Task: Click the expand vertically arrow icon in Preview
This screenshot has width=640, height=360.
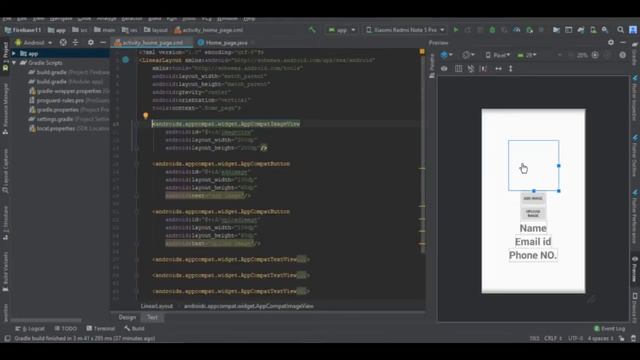Action: click(x=511, y=69)
